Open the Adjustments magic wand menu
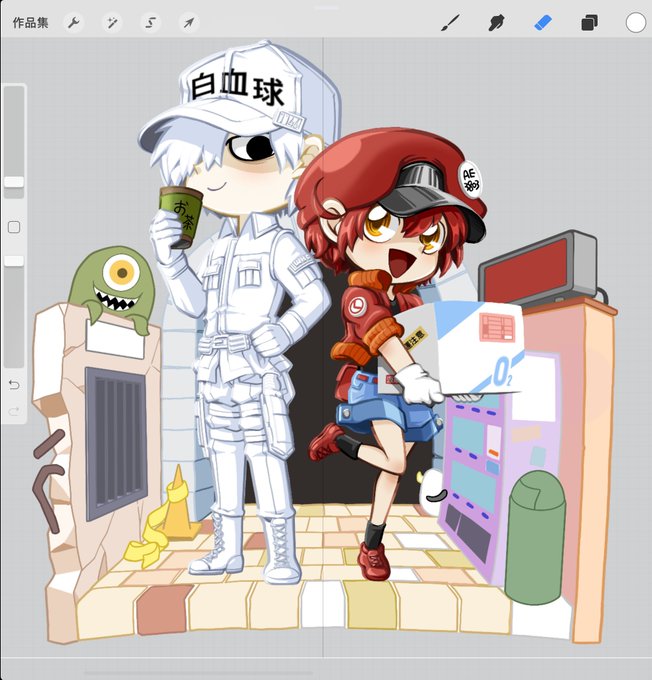This screenshot has width=652, height=680. (x=112, y=23)
